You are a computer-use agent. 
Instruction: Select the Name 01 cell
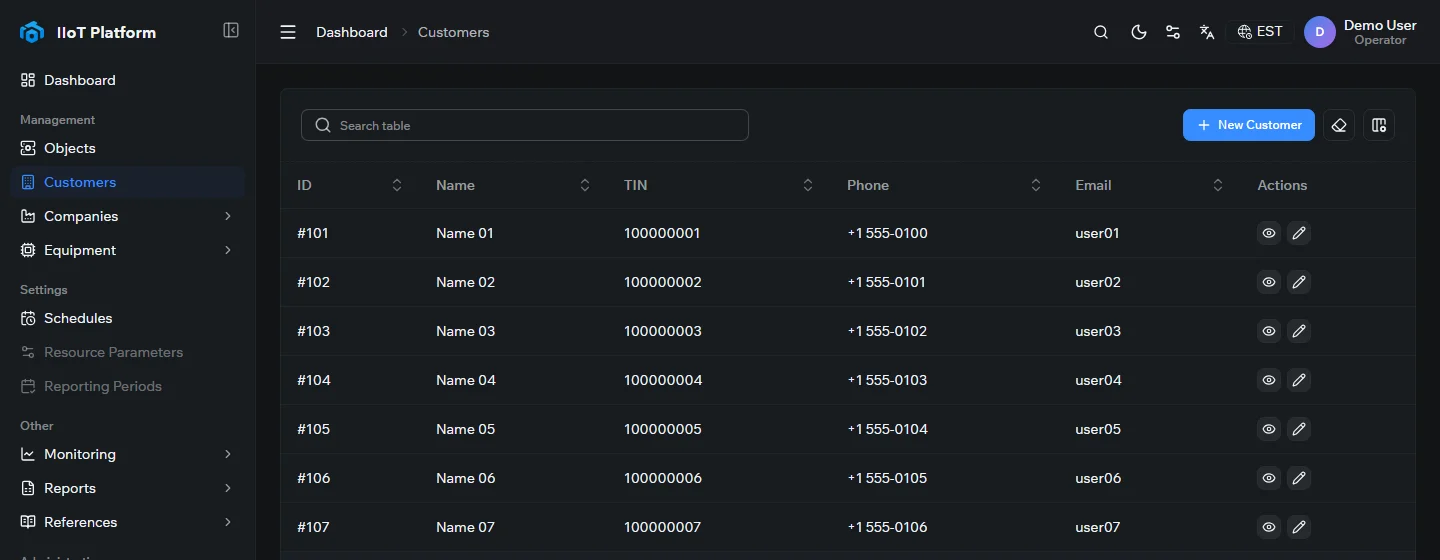tap(465, 233)
